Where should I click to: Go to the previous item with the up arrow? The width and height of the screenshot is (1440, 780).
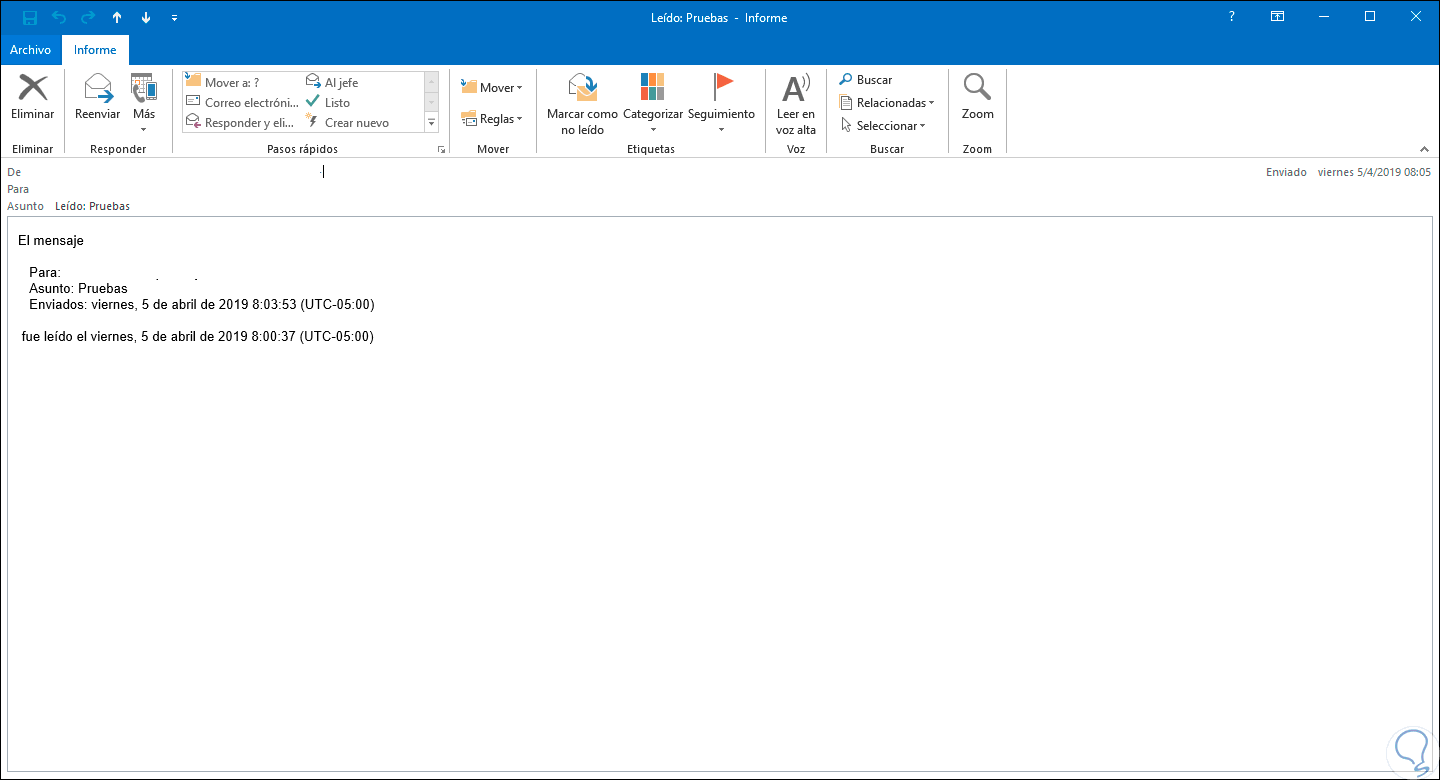click(117, 18)
